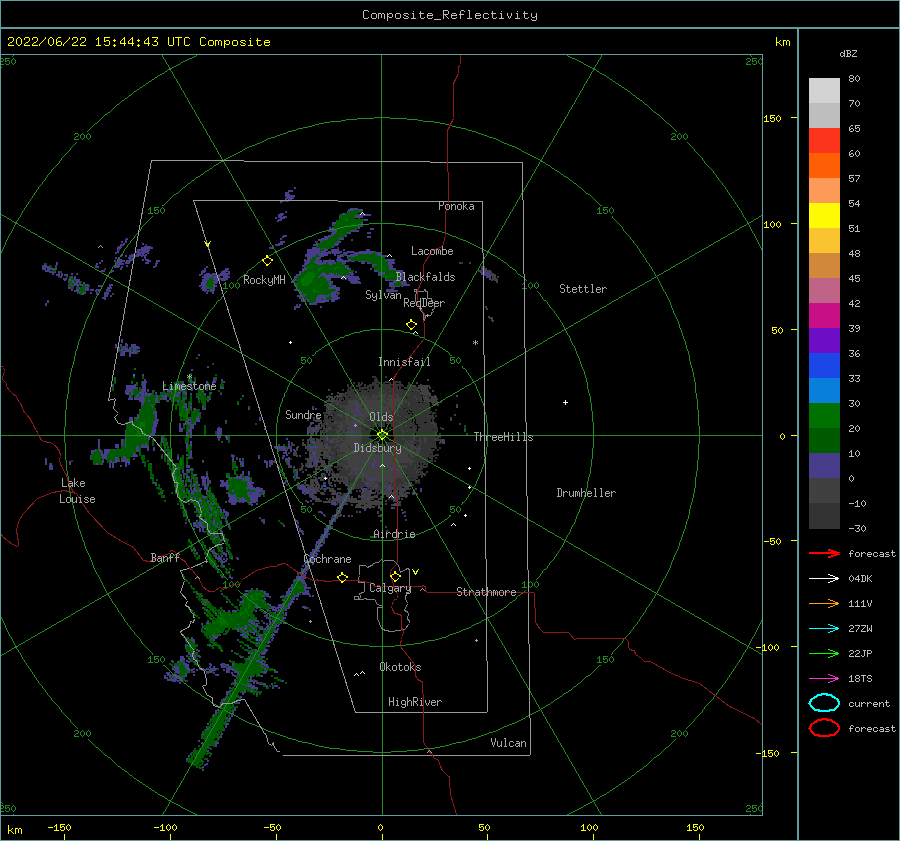Click the Vulcan label

(x=509, y=743)
